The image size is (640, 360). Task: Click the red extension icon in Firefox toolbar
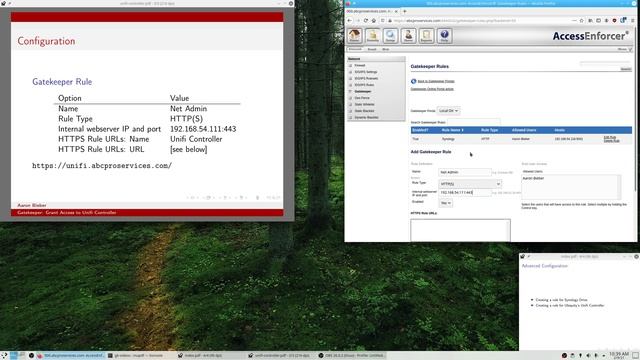[614, 20]
